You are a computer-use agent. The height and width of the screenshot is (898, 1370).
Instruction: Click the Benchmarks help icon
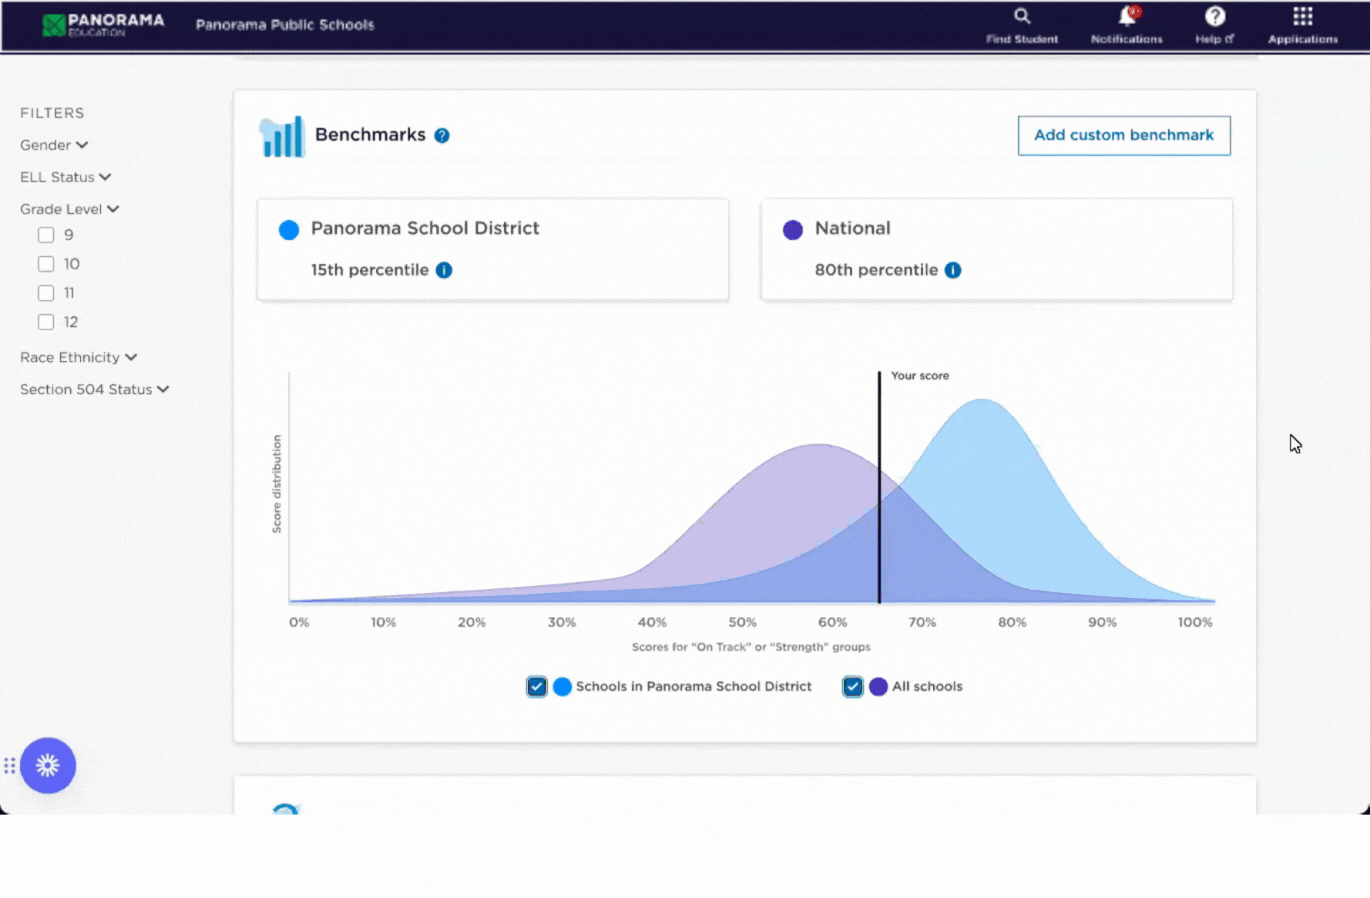click(x=442, y=136)
